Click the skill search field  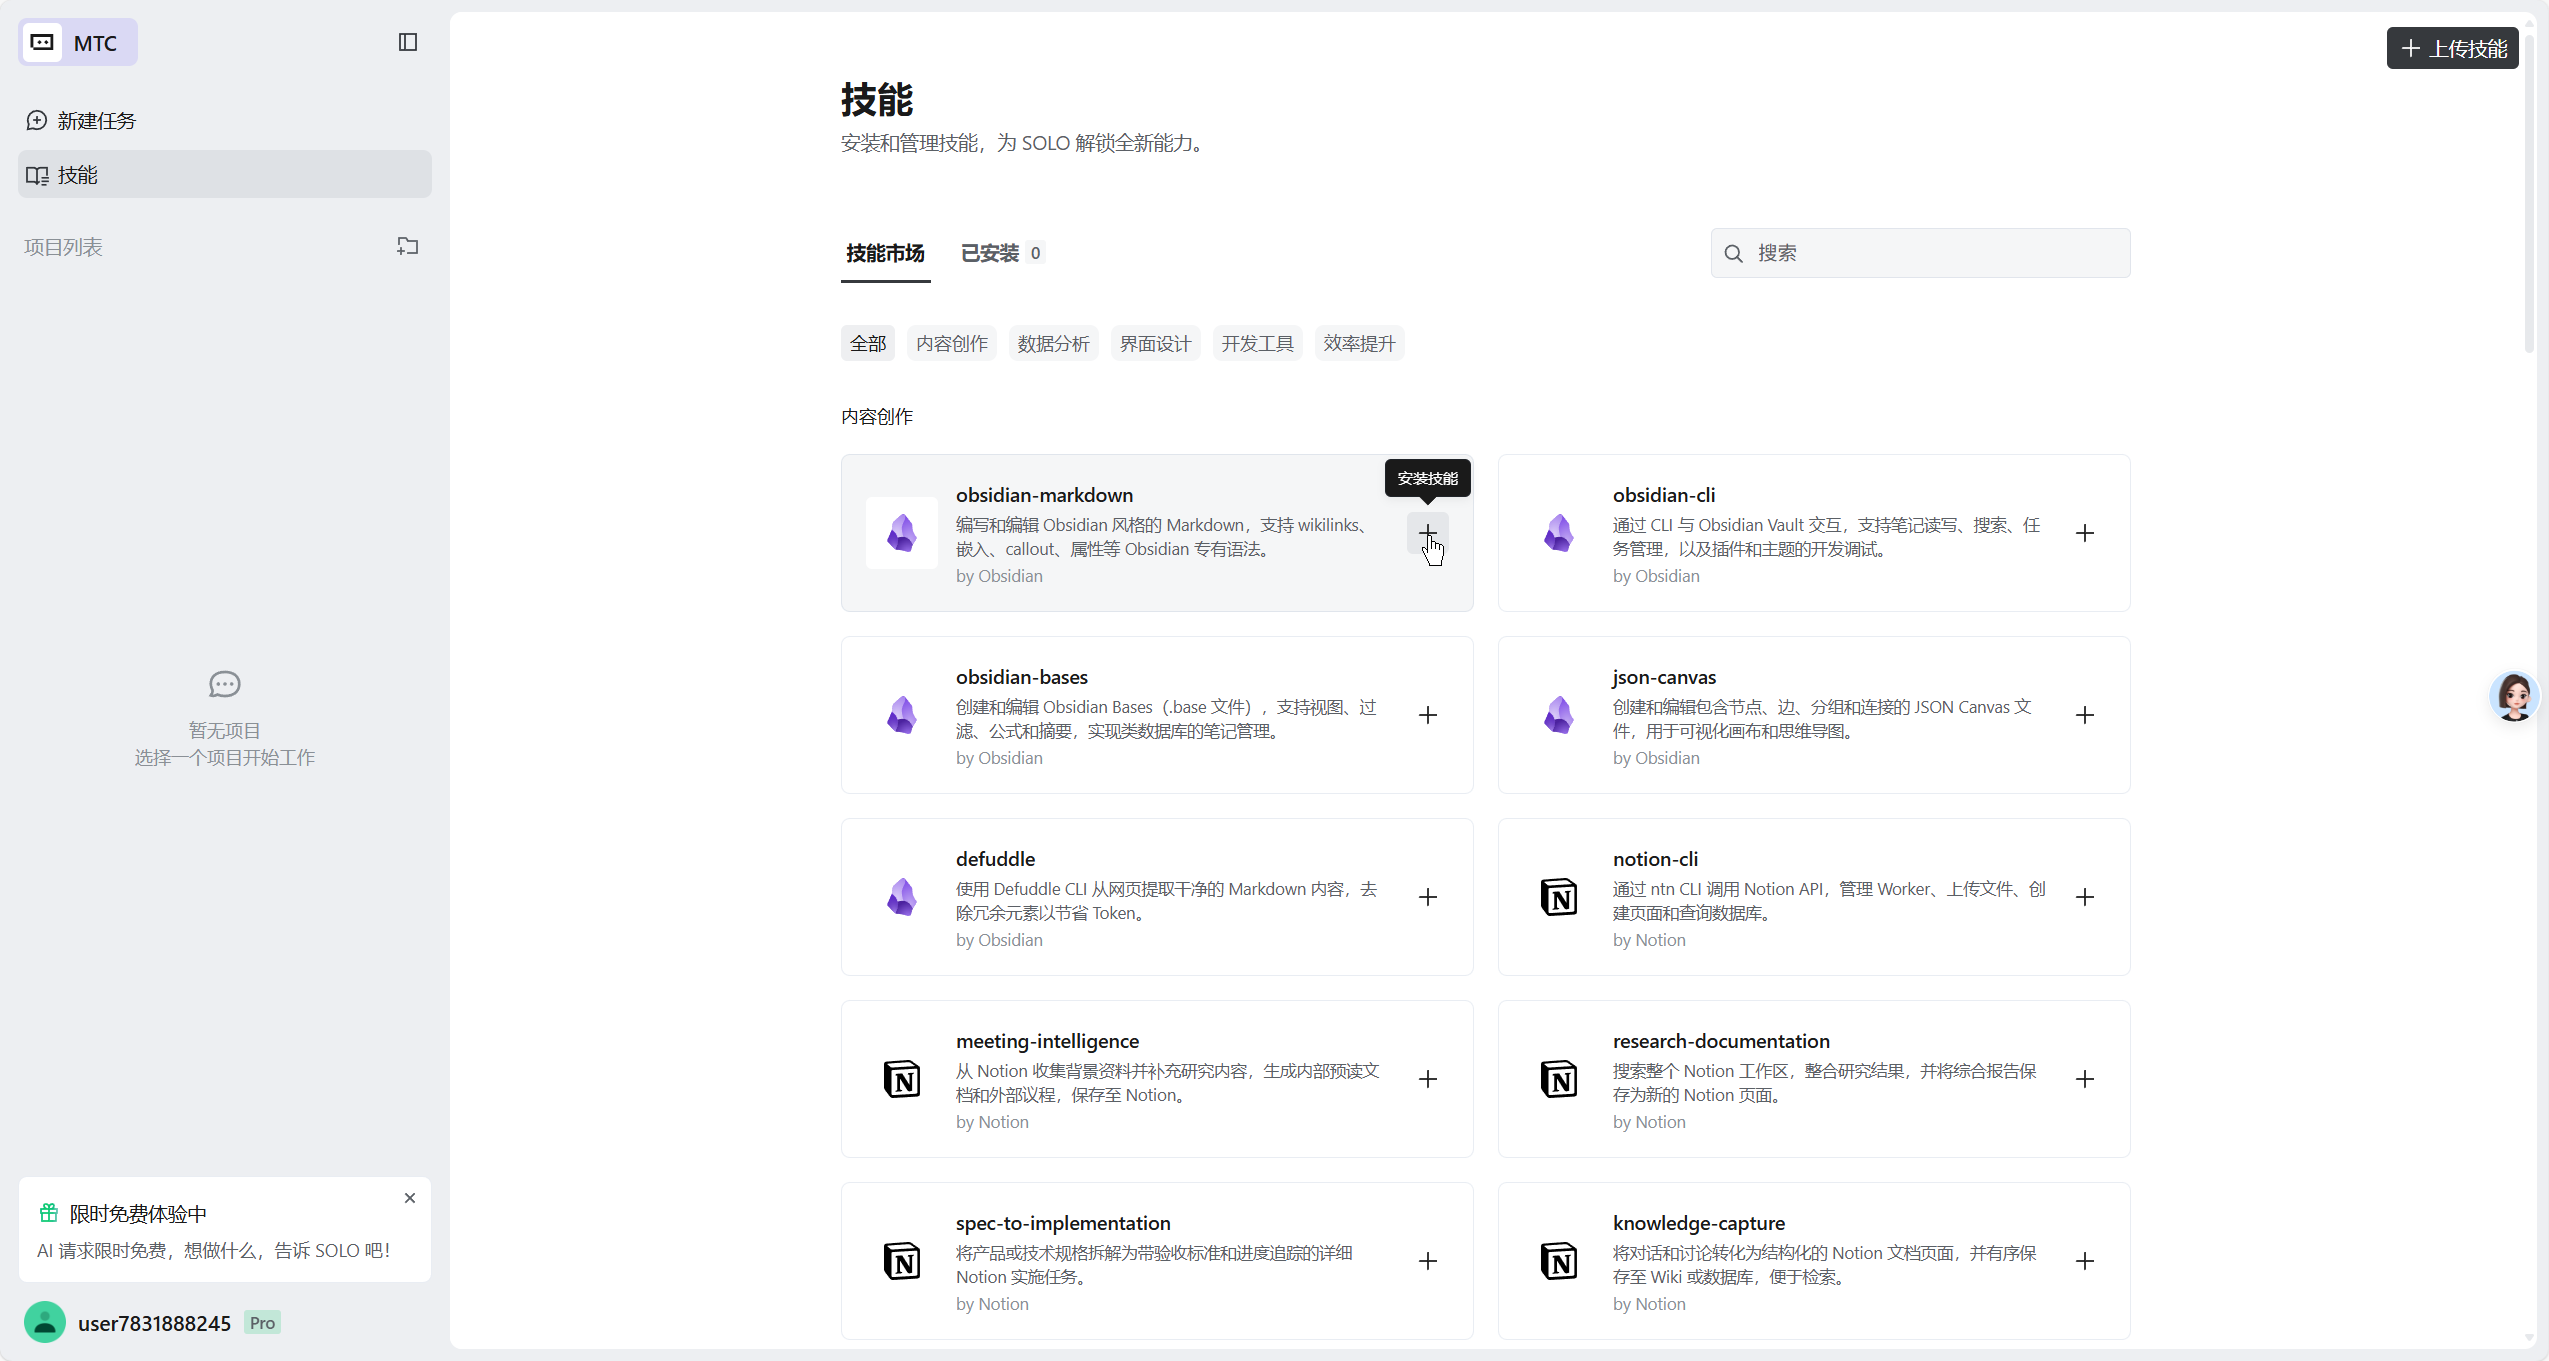click(x=1920, y=253)
